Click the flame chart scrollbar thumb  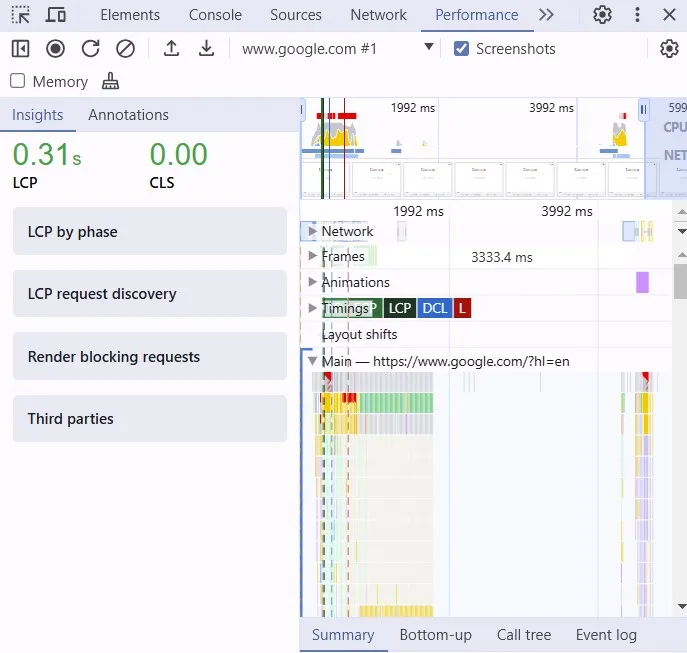[680, 281]
